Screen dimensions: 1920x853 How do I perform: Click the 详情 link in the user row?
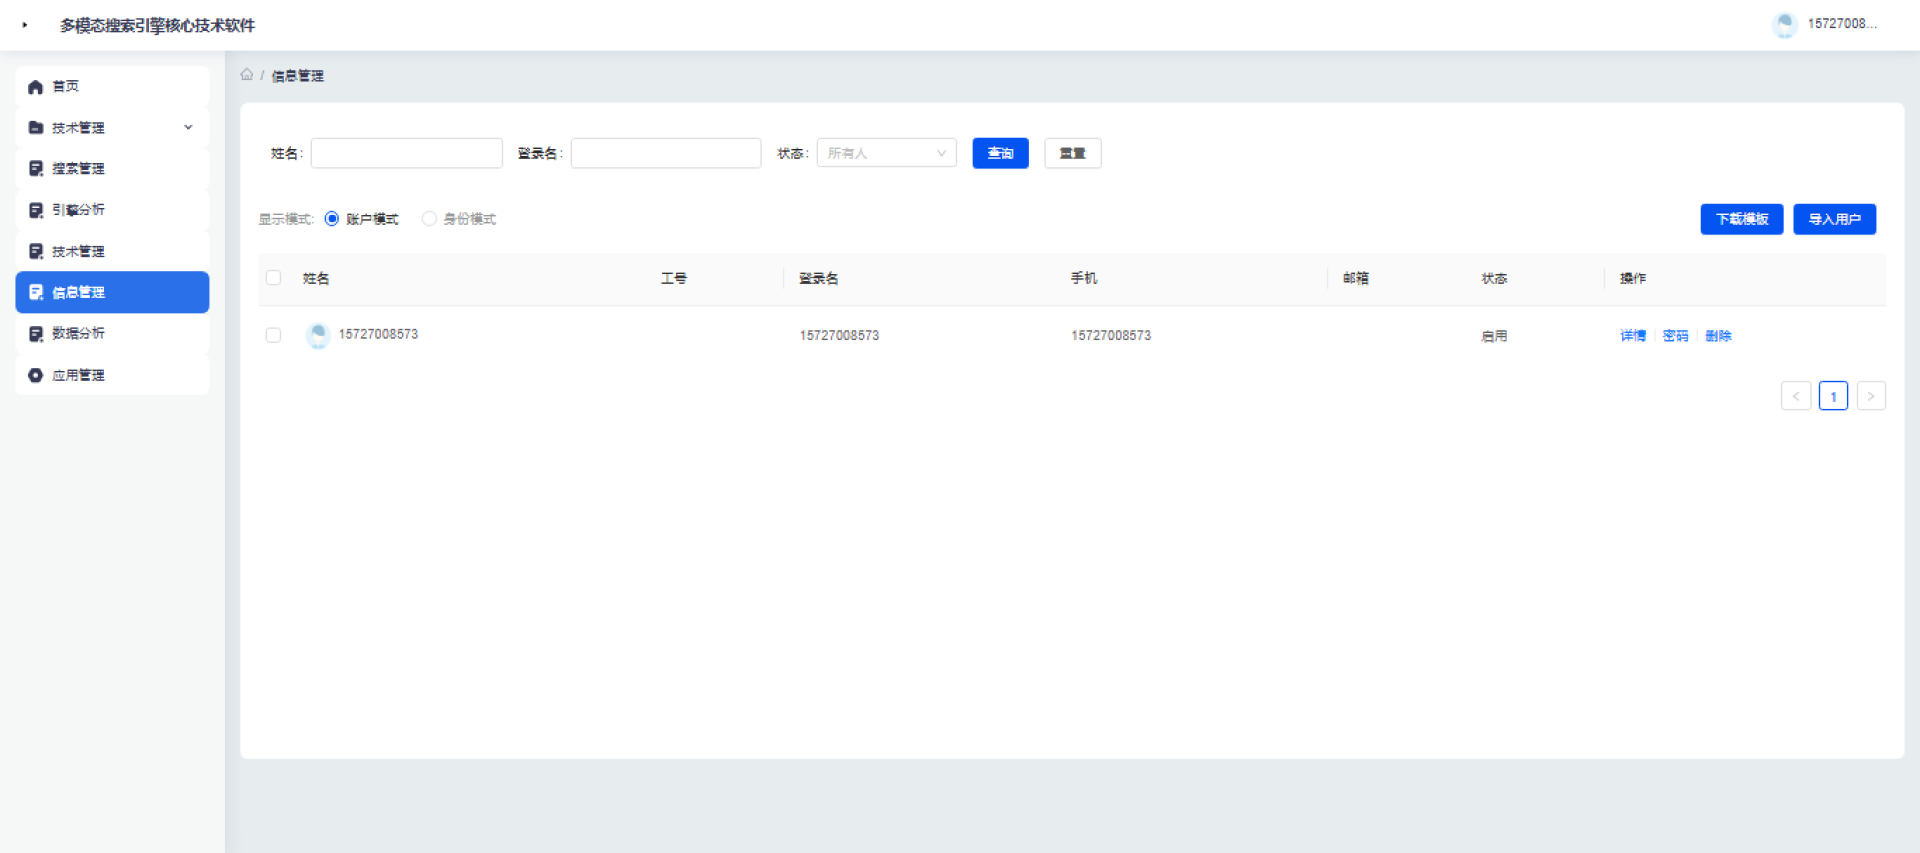coord(1632,336)
